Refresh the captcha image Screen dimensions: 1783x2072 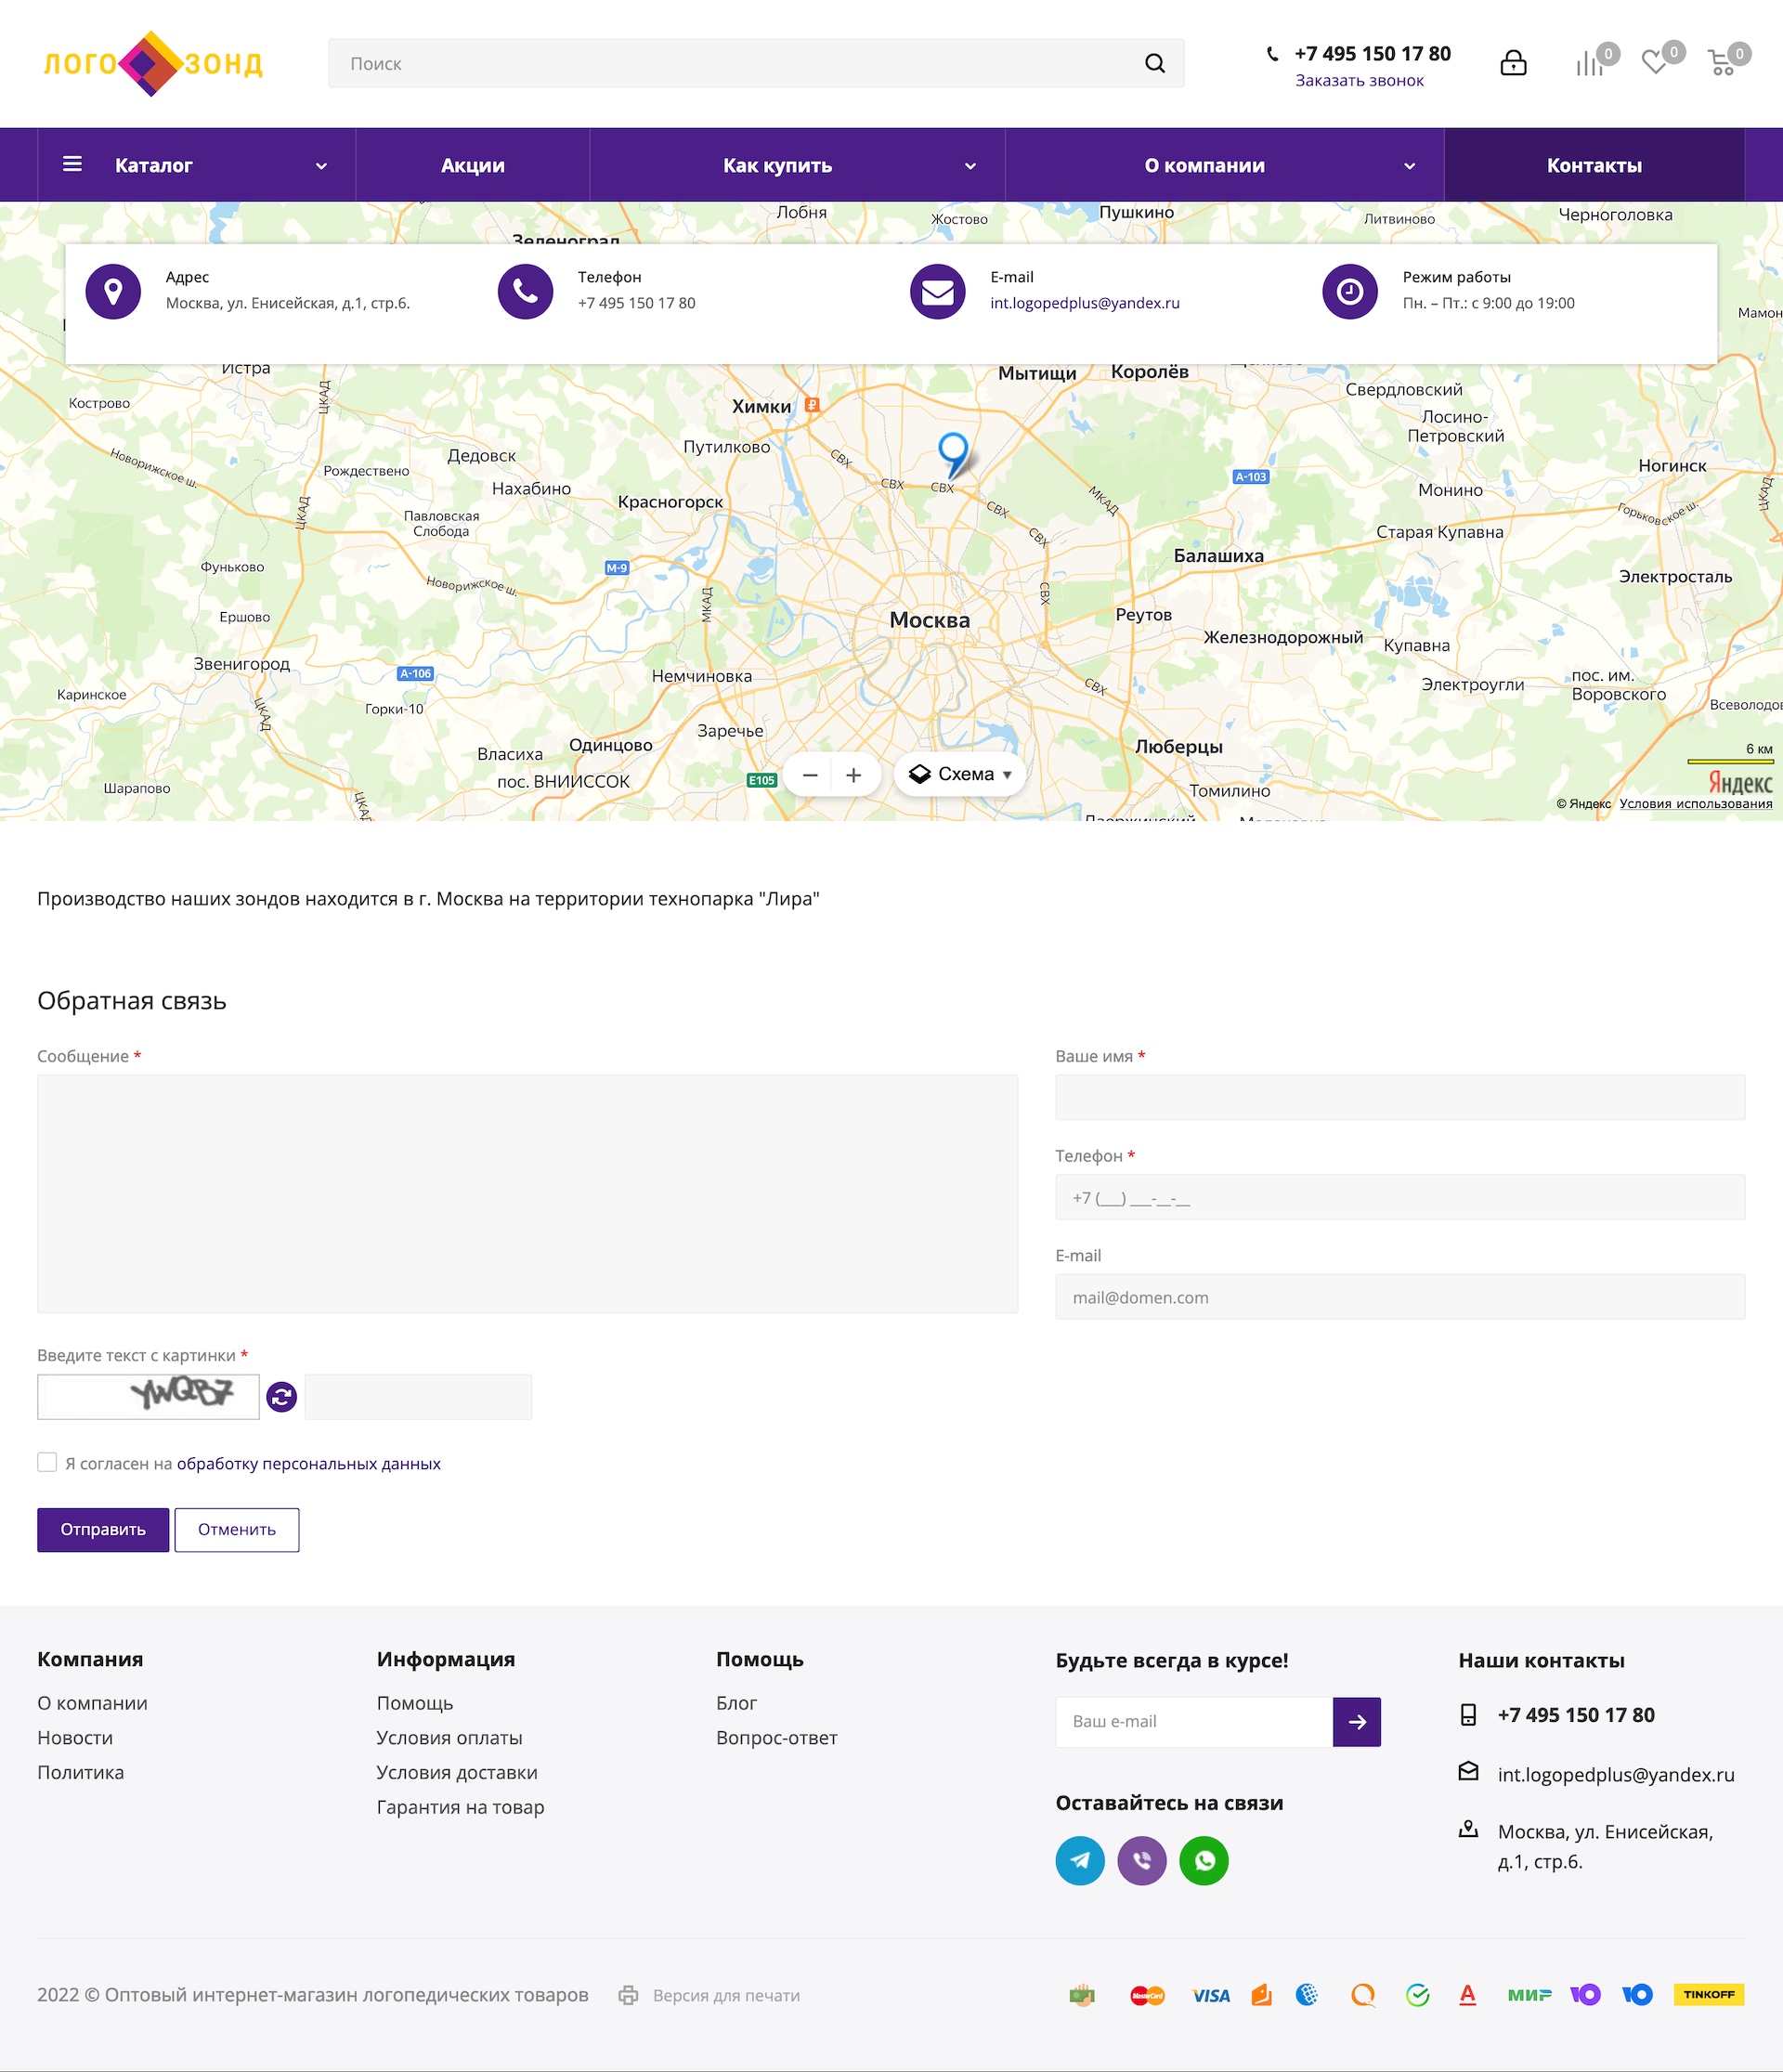(x=282, y=1397)
